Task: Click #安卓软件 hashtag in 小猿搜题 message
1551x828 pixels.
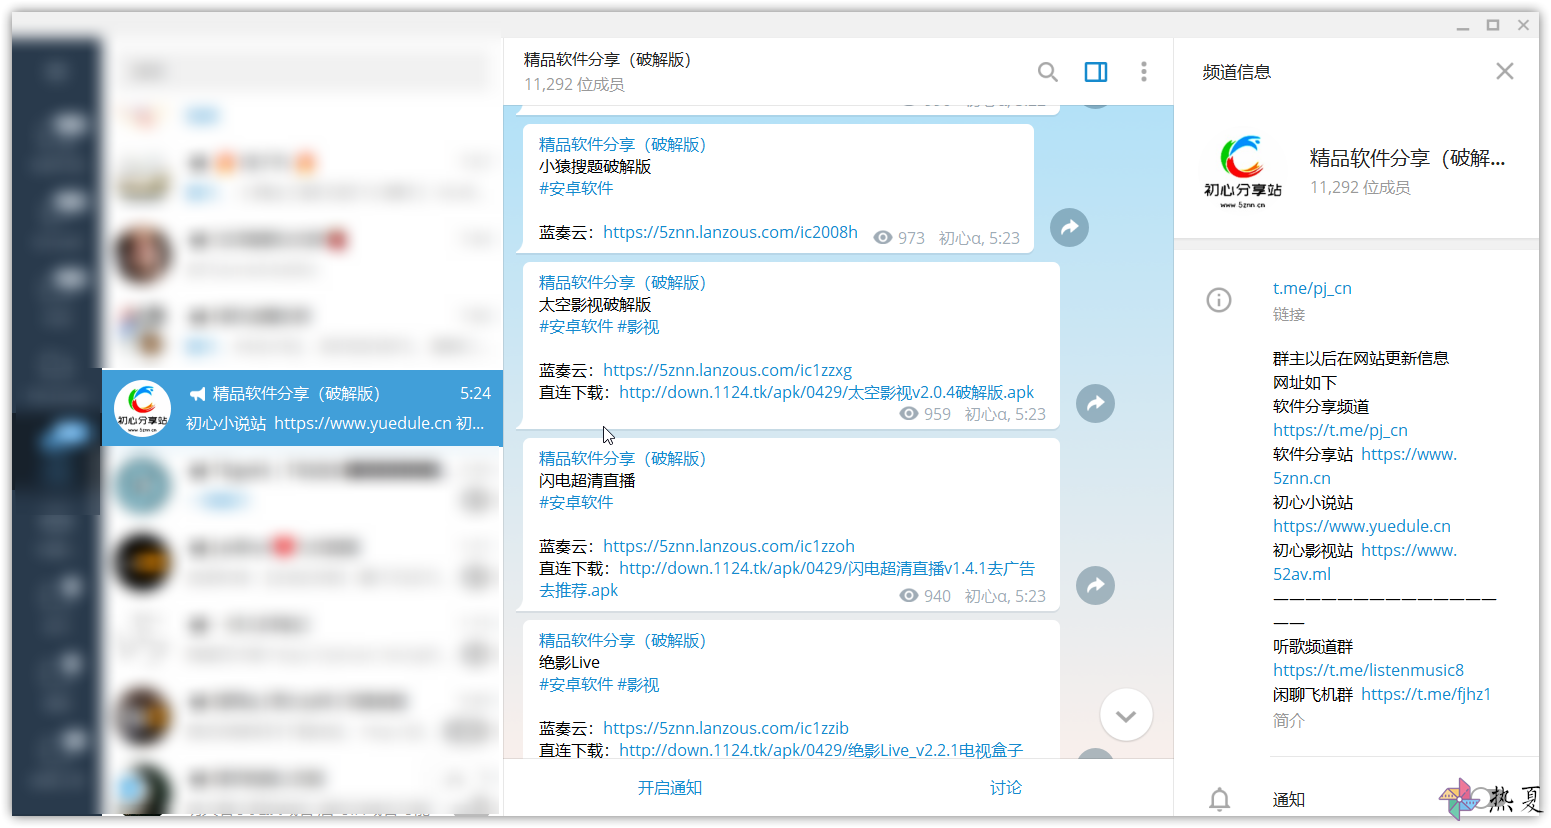Action: [576, 188]
